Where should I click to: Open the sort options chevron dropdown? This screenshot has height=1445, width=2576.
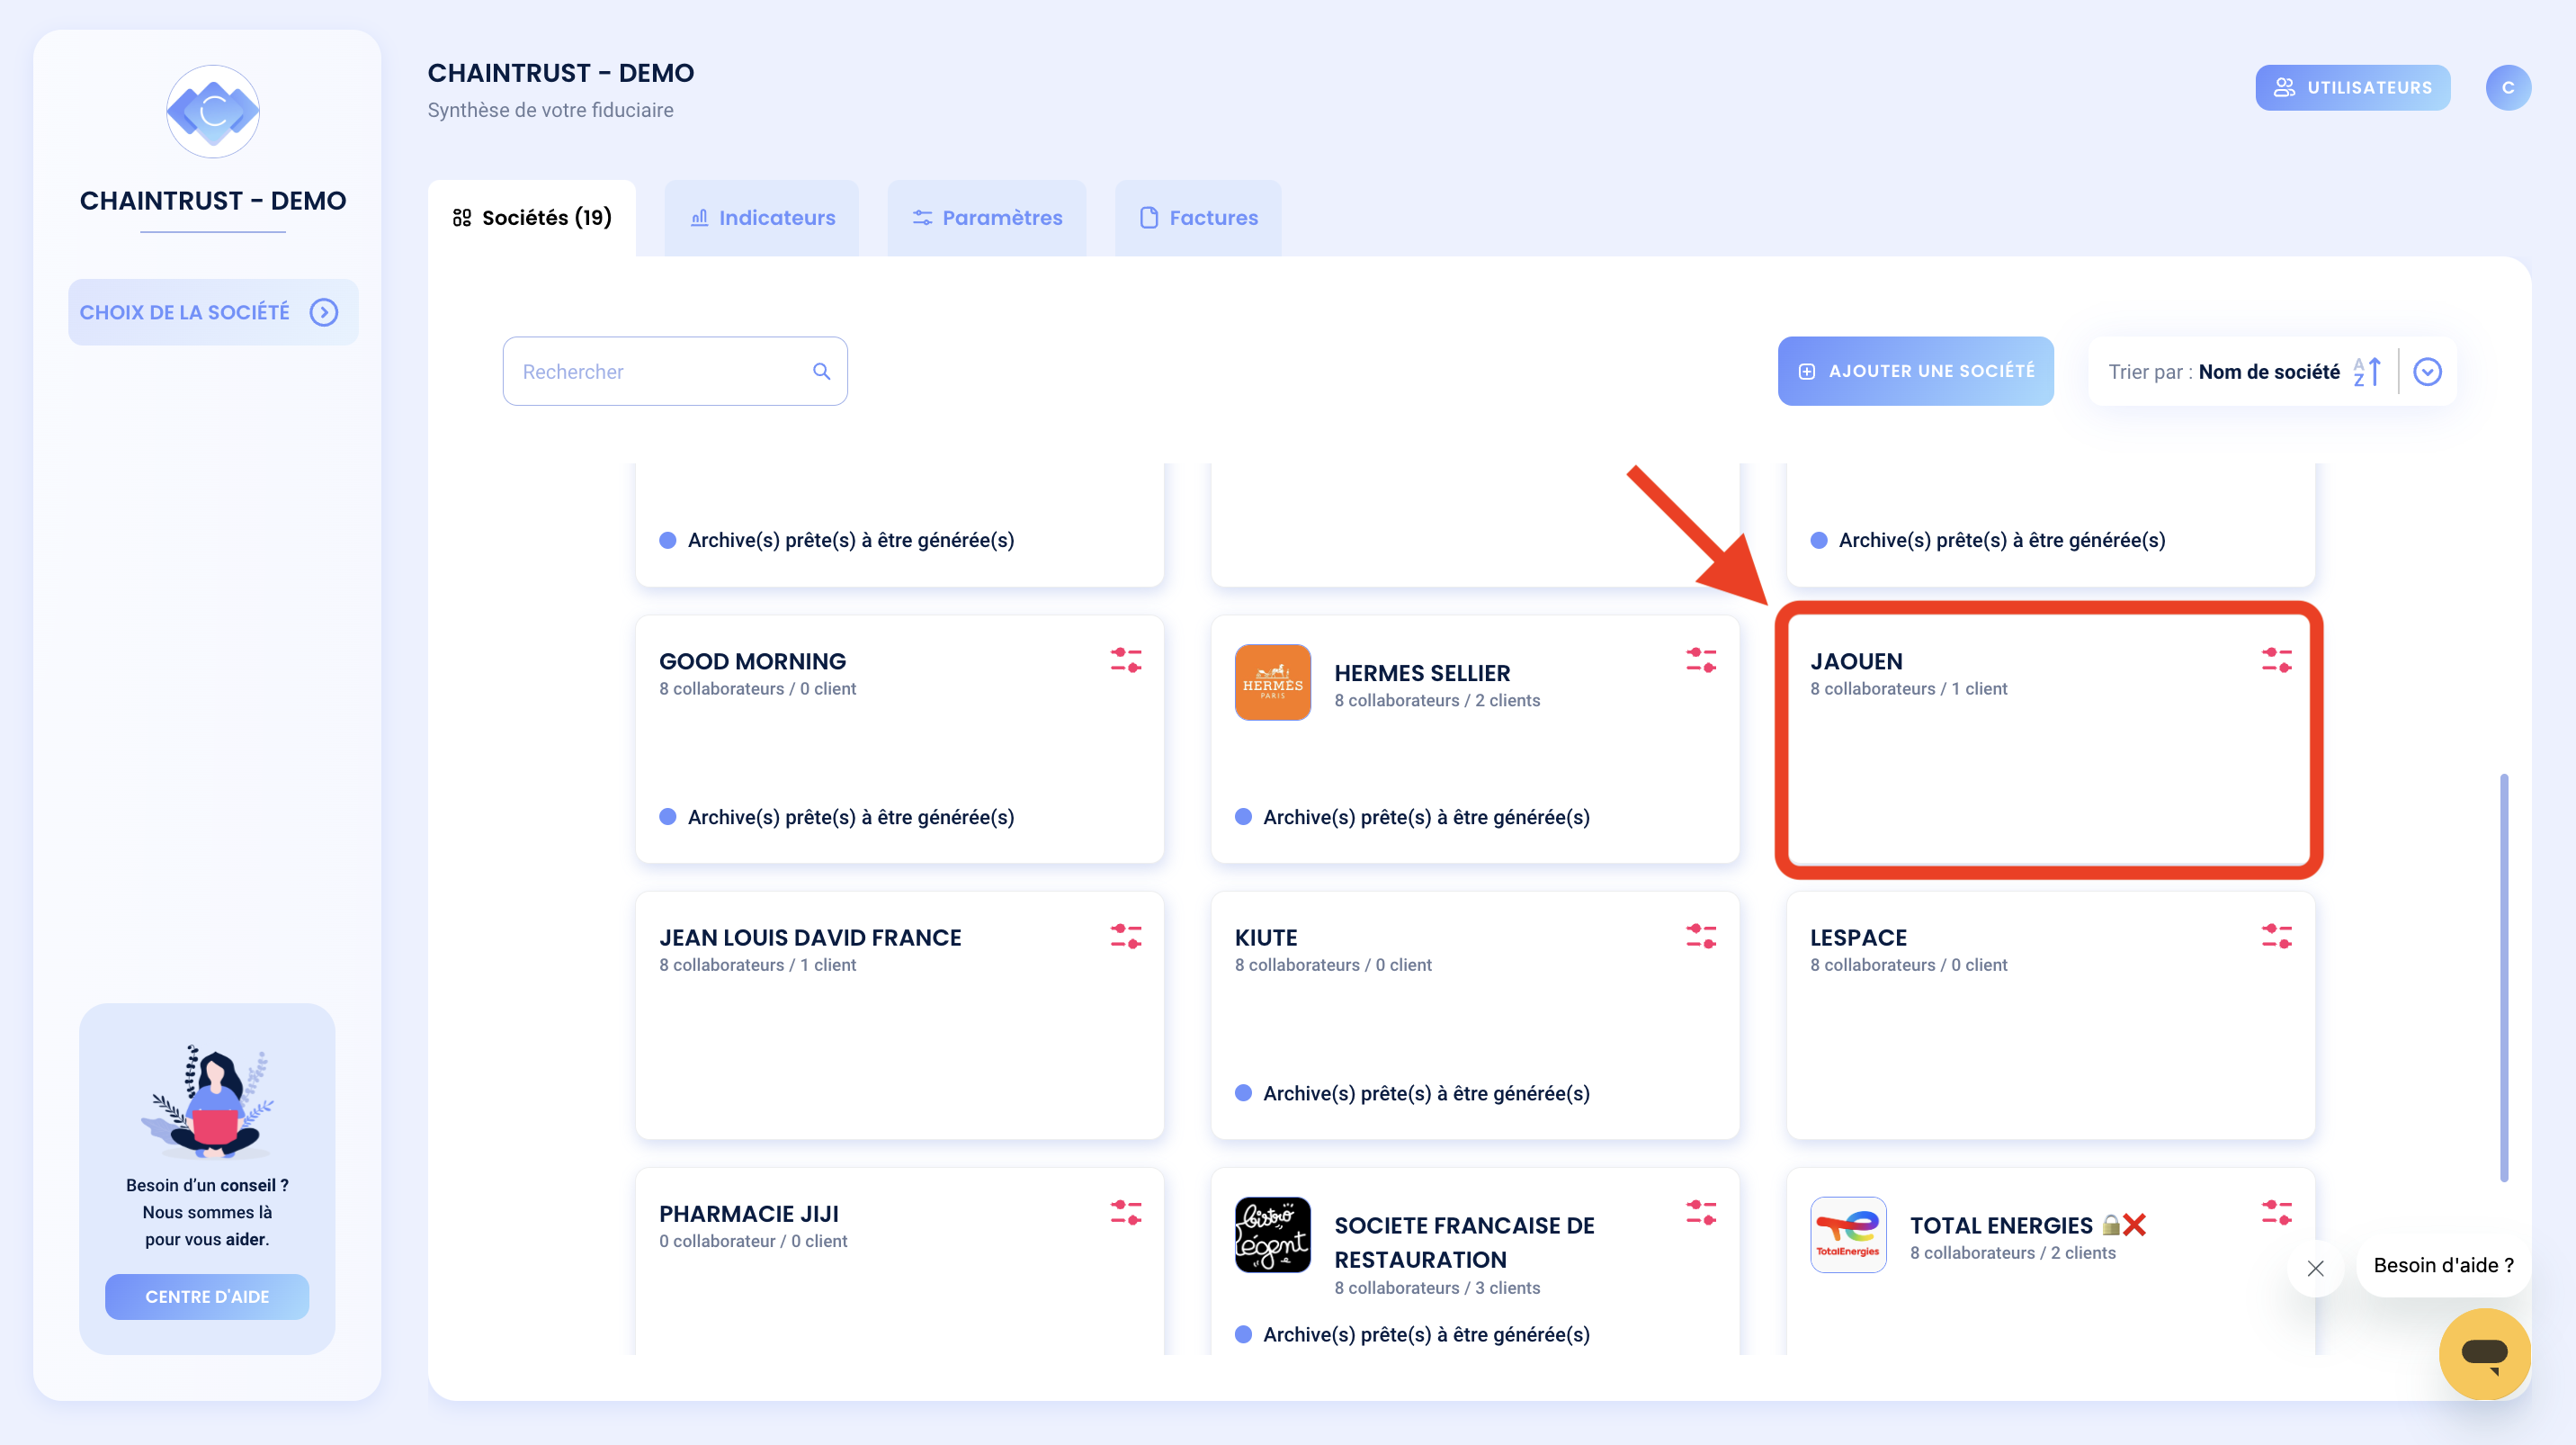[x=2427, y=371]
